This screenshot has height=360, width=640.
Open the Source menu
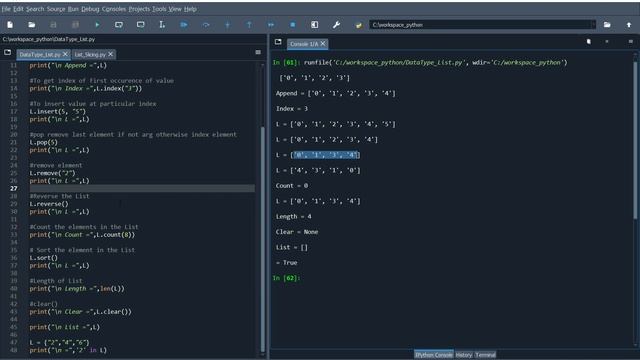56,9
